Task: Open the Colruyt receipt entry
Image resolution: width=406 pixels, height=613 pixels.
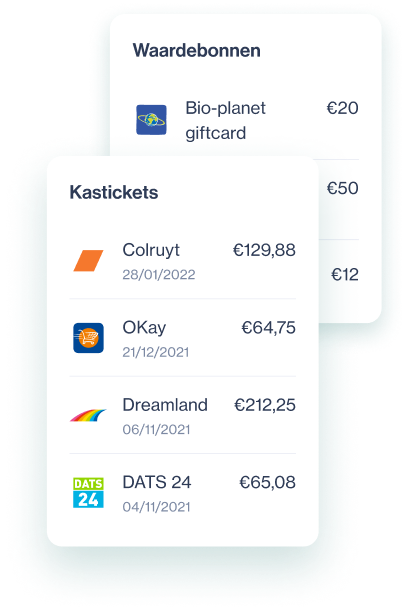Action: (182, 261)
